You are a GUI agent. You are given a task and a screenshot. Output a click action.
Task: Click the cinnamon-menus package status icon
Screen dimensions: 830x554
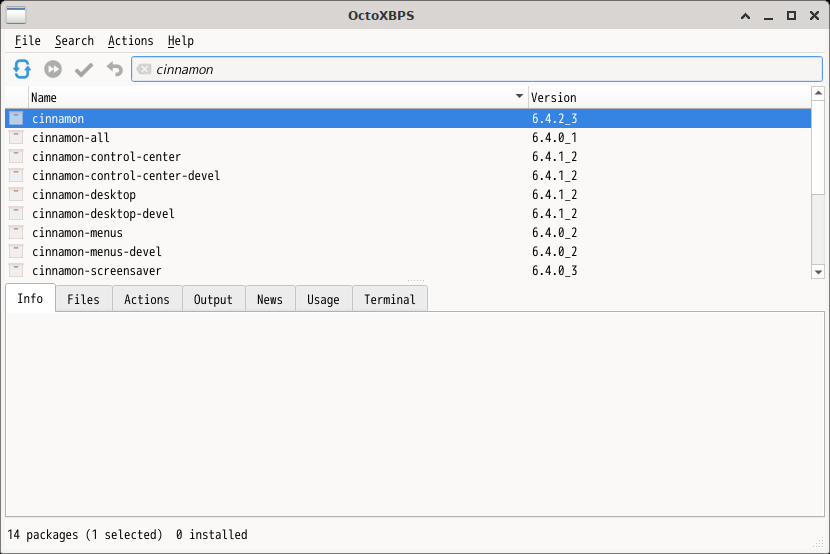point(16,233)
